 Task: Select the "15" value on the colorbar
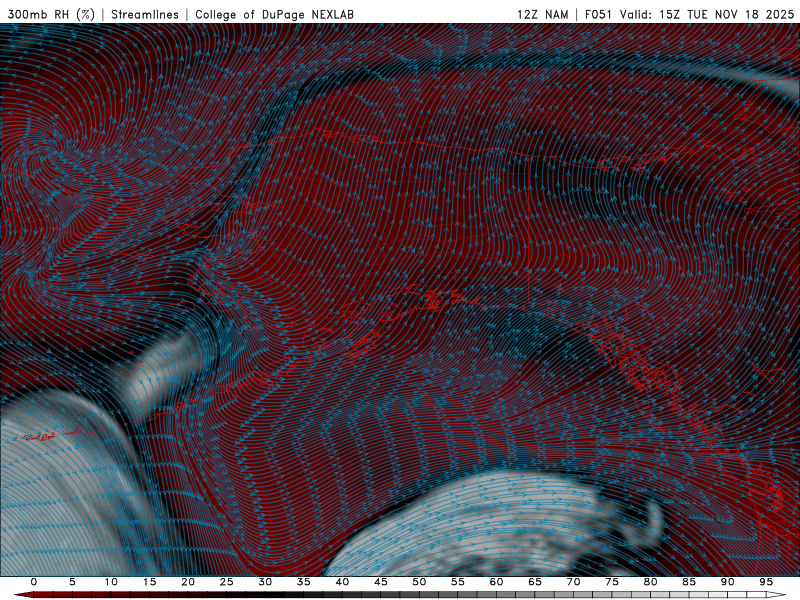pos(149,582)
